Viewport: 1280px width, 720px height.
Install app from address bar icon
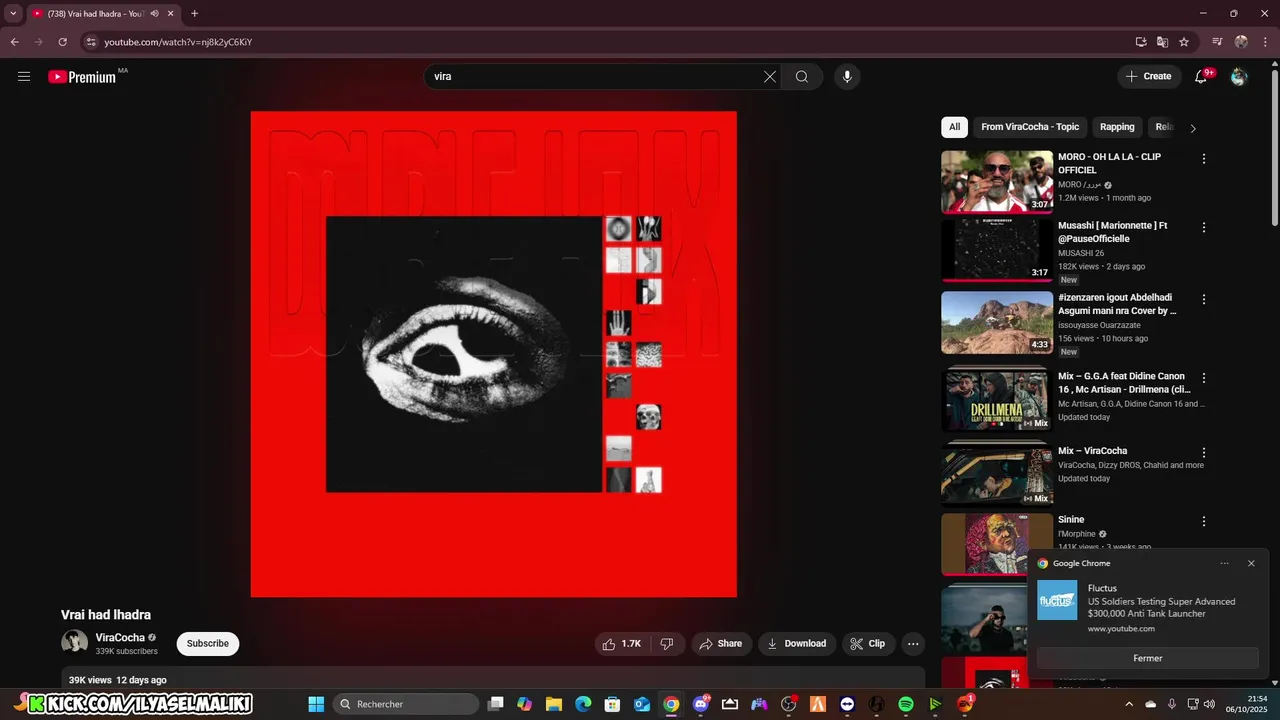1141,42
